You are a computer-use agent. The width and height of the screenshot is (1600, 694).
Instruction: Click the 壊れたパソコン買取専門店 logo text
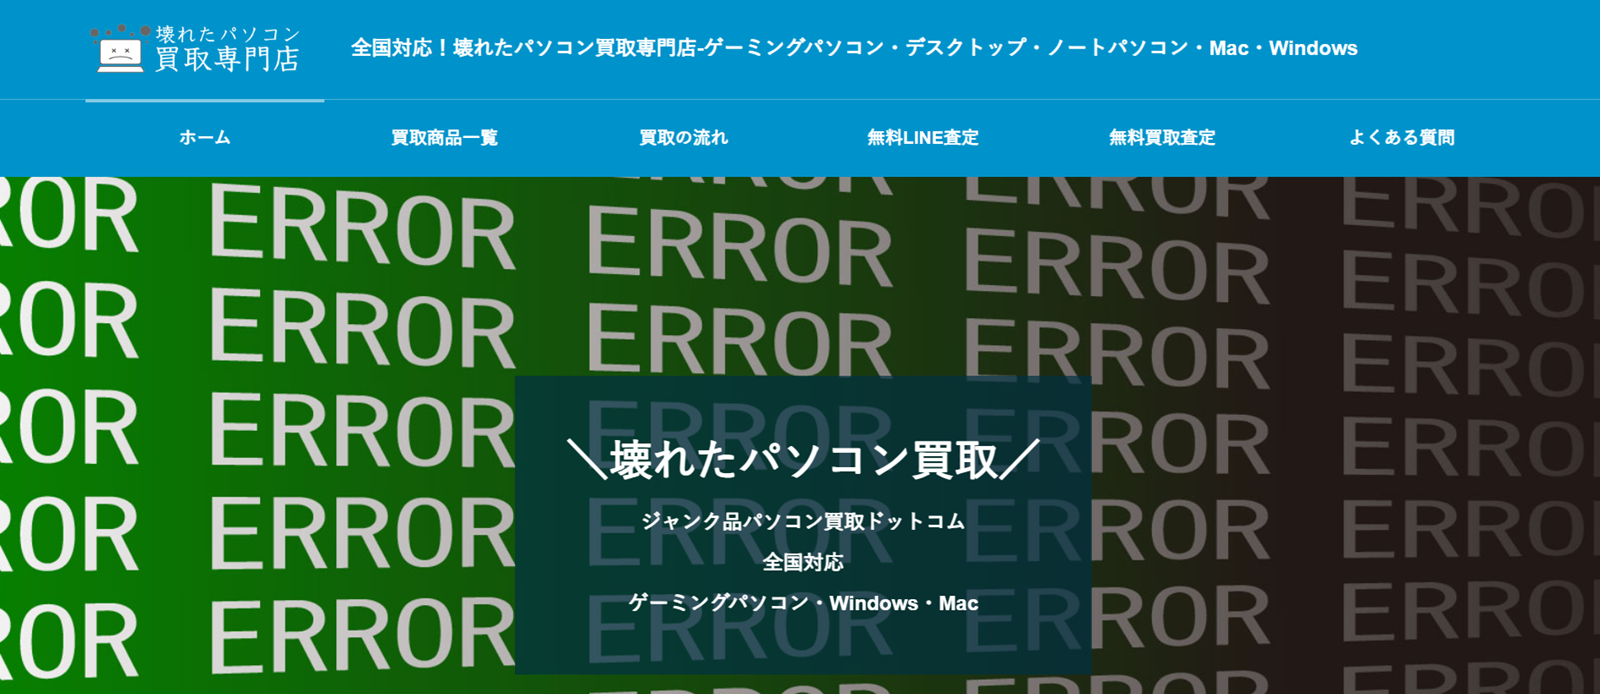(x=227, y=49)
